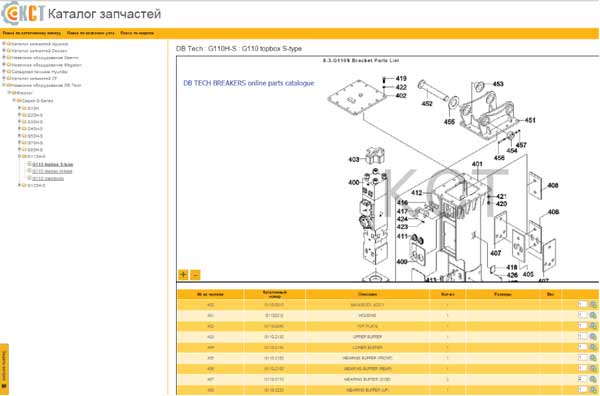This screenshot has width=600, height=396.
Task: Expand Каталог запчастей Doosan node
Action: coord(4,51)
